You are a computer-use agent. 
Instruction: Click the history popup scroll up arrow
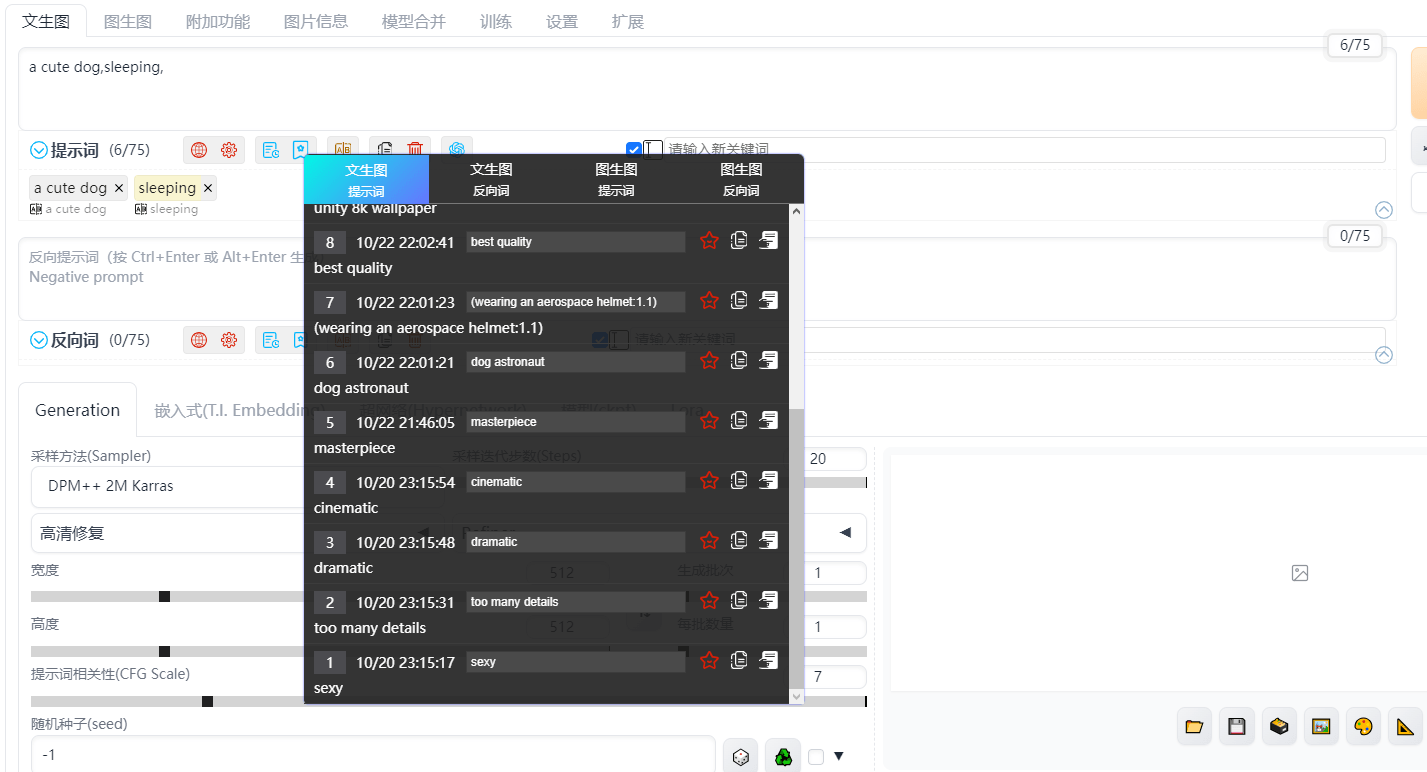click(796, 211)
